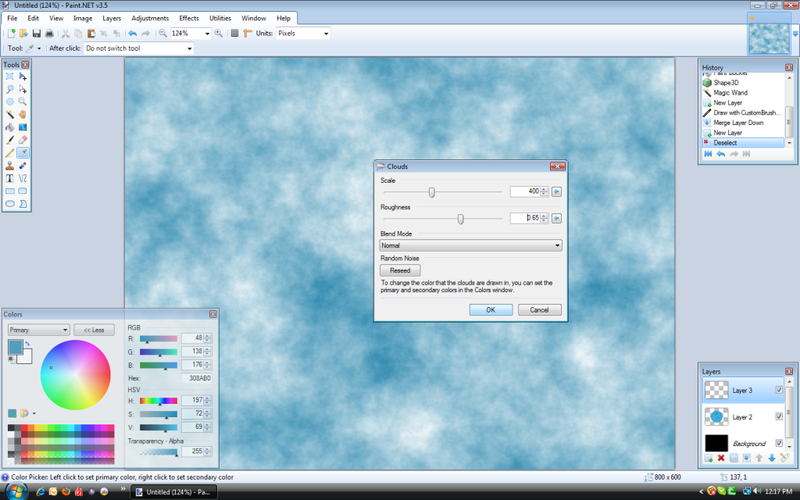The image size is (800, 500).
Task: Select the Clone Stamp tool
Action: 10,165
